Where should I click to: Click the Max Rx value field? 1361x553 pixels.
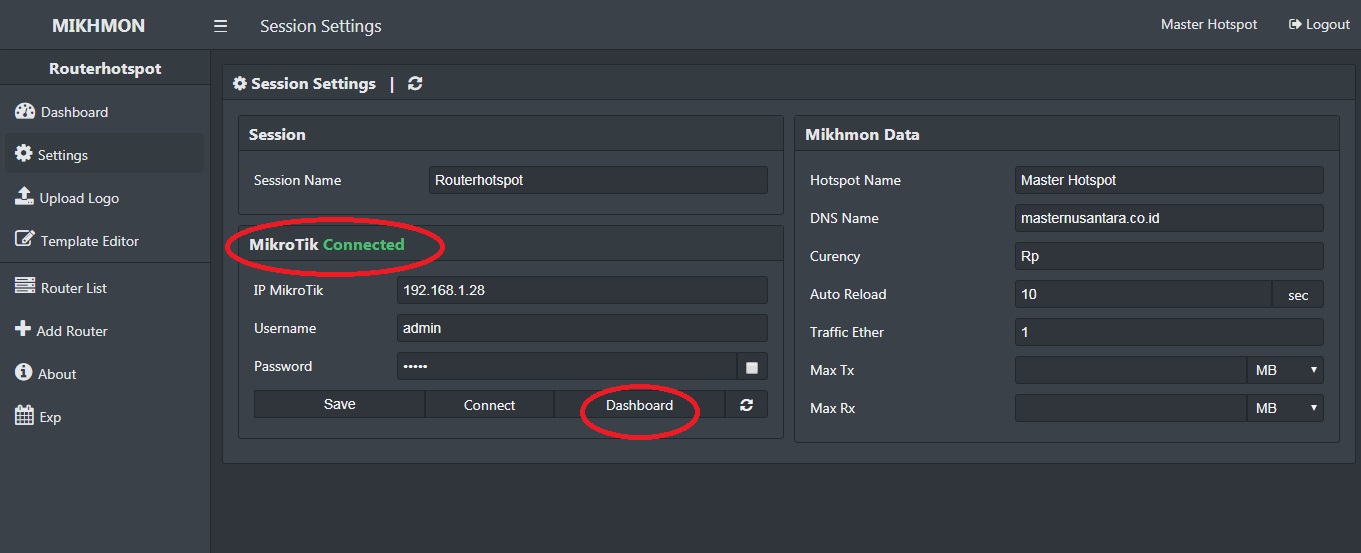point(1131,408)
